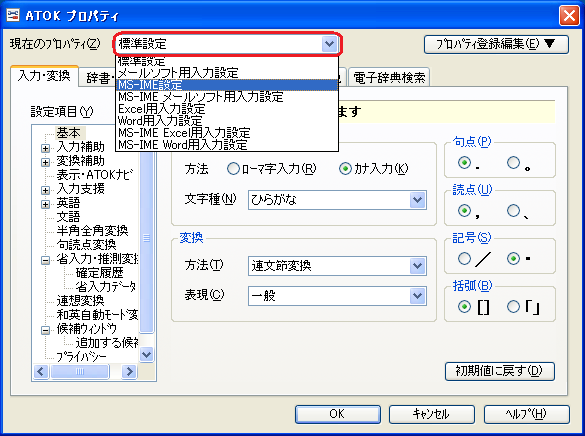
Task: Close the ATOK プロパティ window
Action: (569, 16)
